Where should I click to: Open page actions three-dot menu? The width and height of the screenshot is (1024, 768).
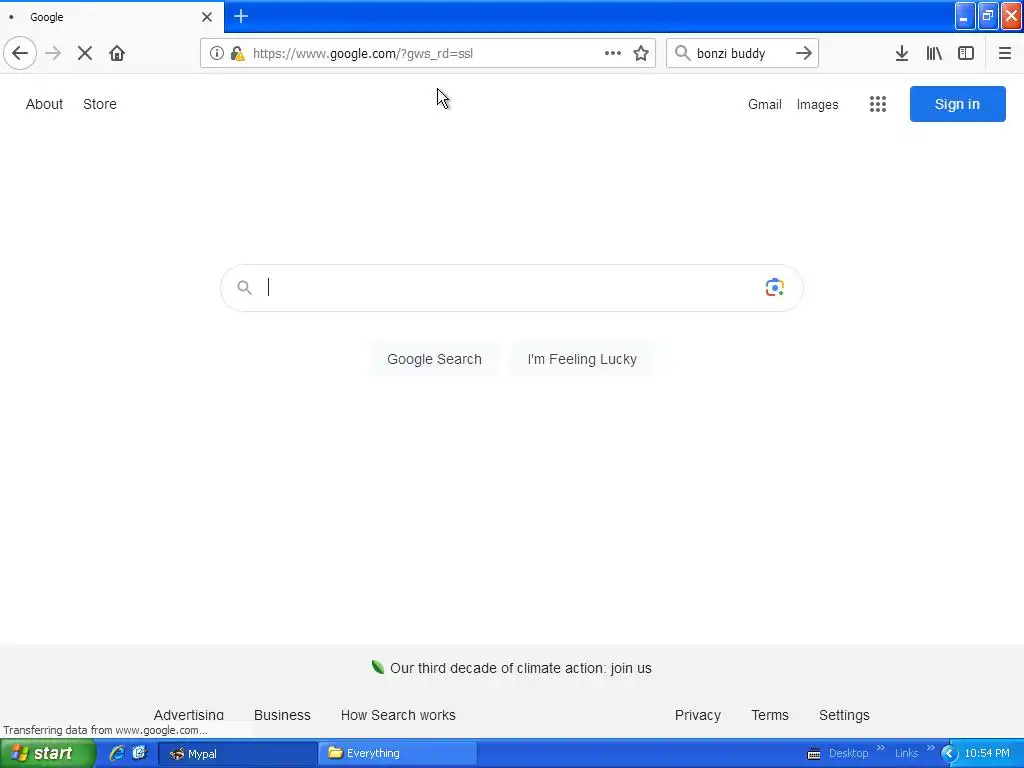point(613,53)
